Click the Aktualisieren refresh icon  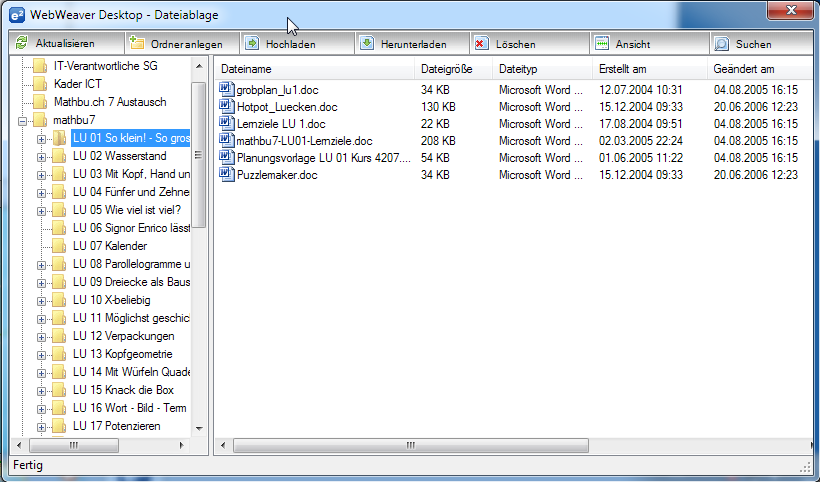coord(21,44)
